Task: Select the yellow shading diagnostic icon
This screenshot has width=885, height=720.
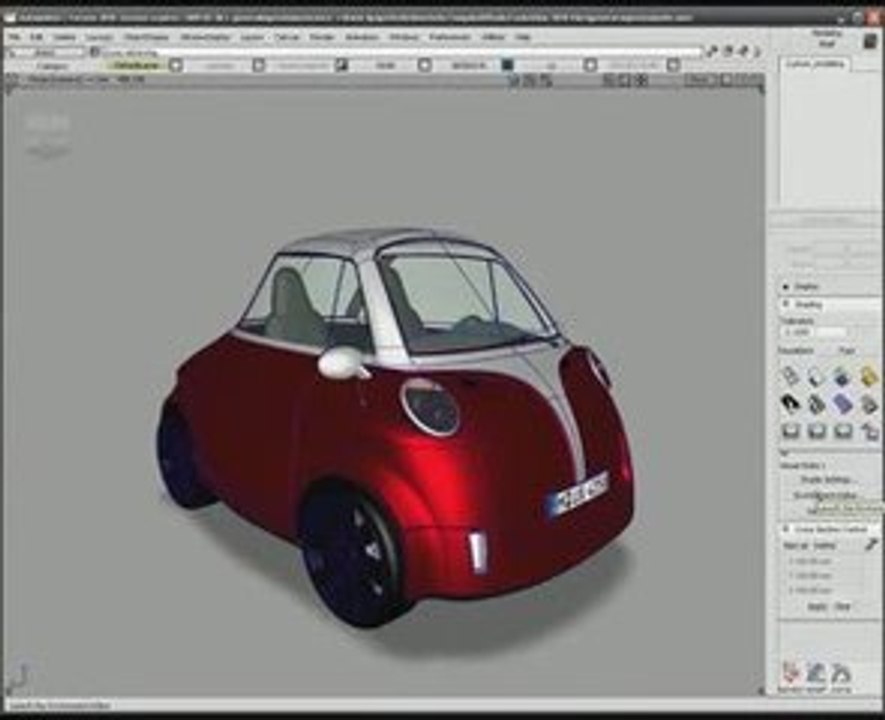Action: pos(869,376)
